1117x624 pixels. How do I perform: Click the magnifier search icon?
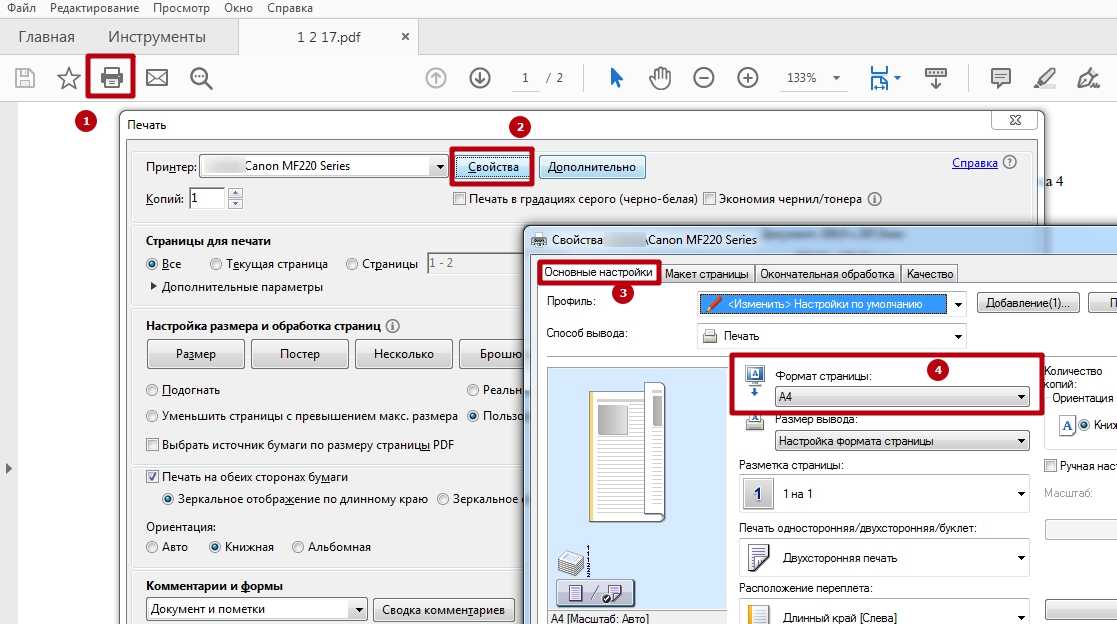[x=201, y=78]
